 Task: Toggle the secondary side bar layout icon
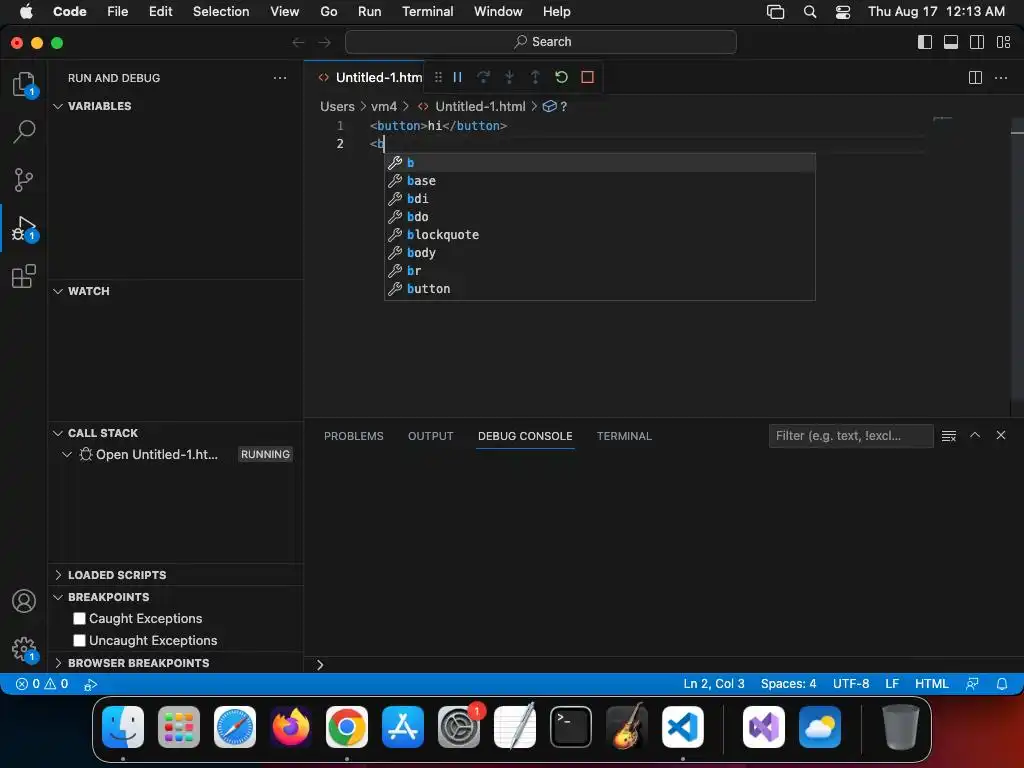click(977, 42)
